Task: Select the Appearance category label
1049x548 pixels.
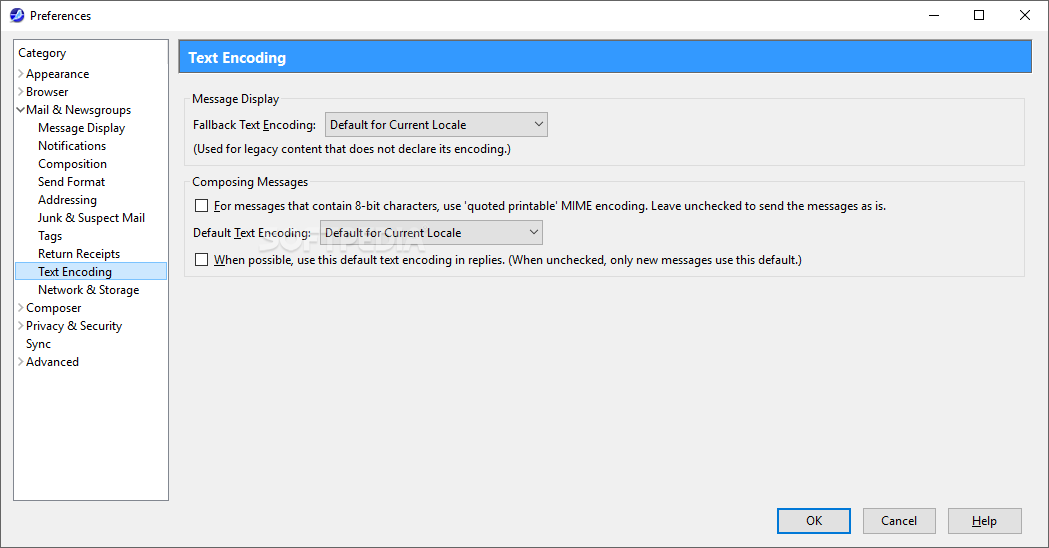Action: point(58,74)
